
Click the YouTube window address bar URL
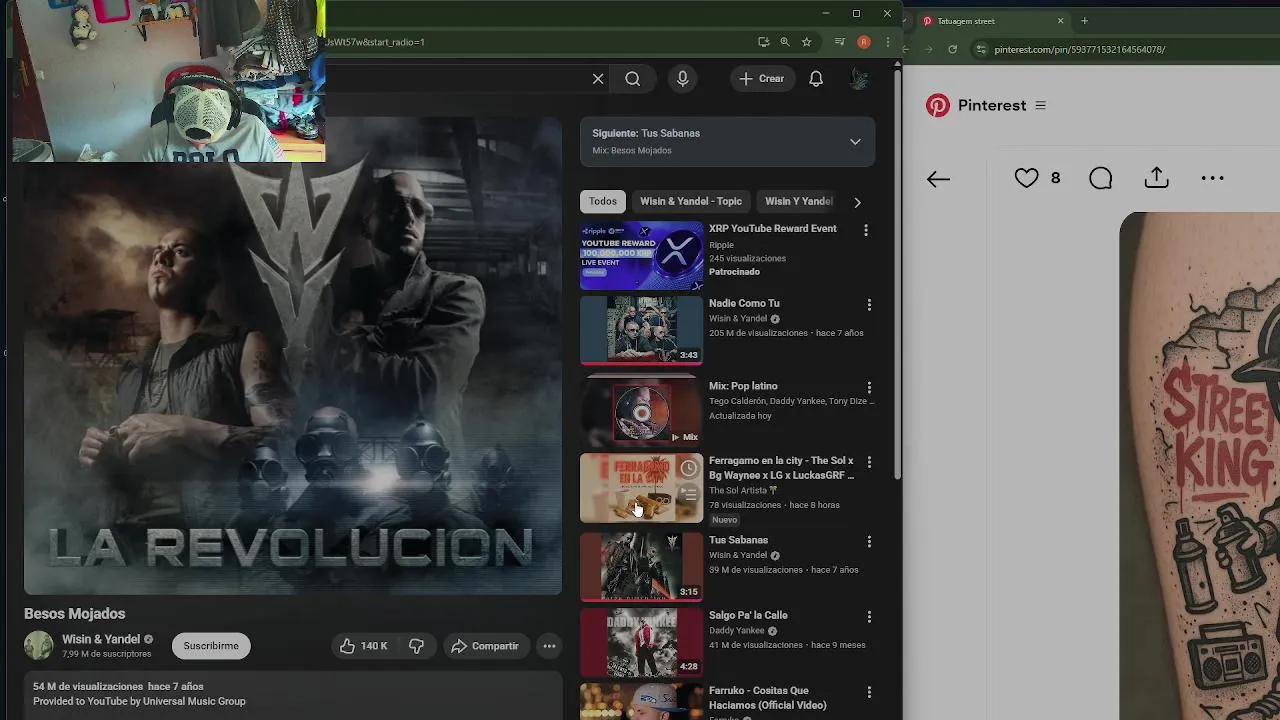(x=375, y=42)
